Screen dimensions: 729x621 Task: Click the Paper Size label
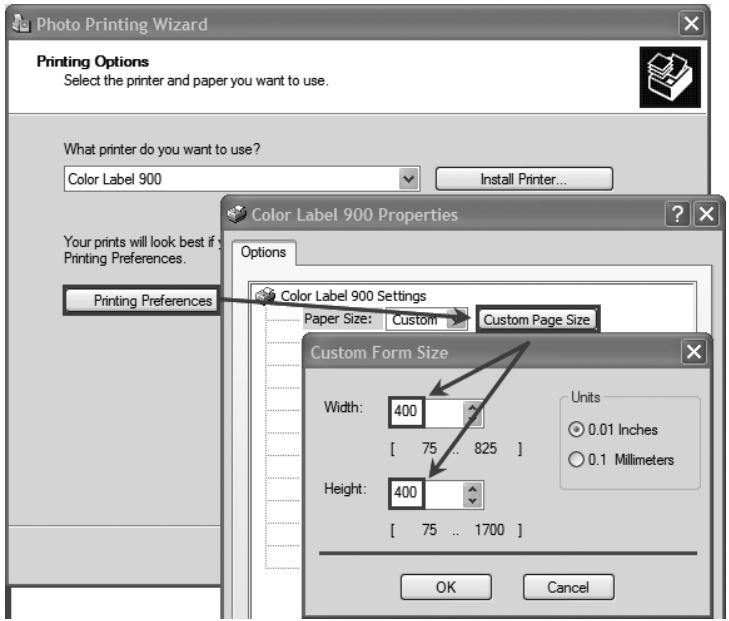[338, 319]
